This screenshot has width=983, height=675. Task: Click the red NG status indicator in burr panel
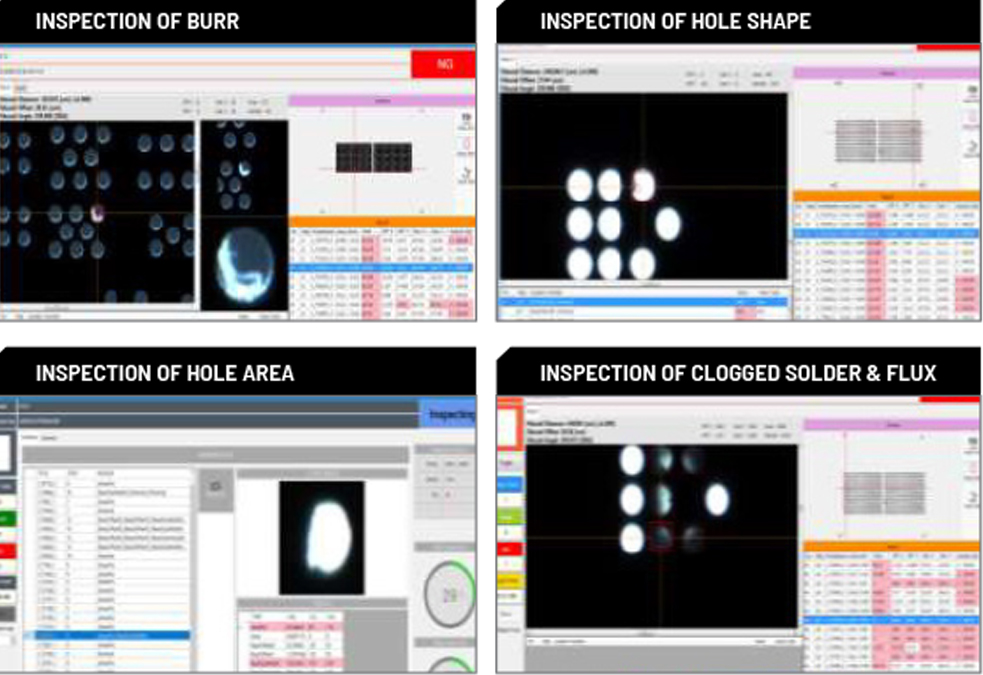tap(442, 63)
